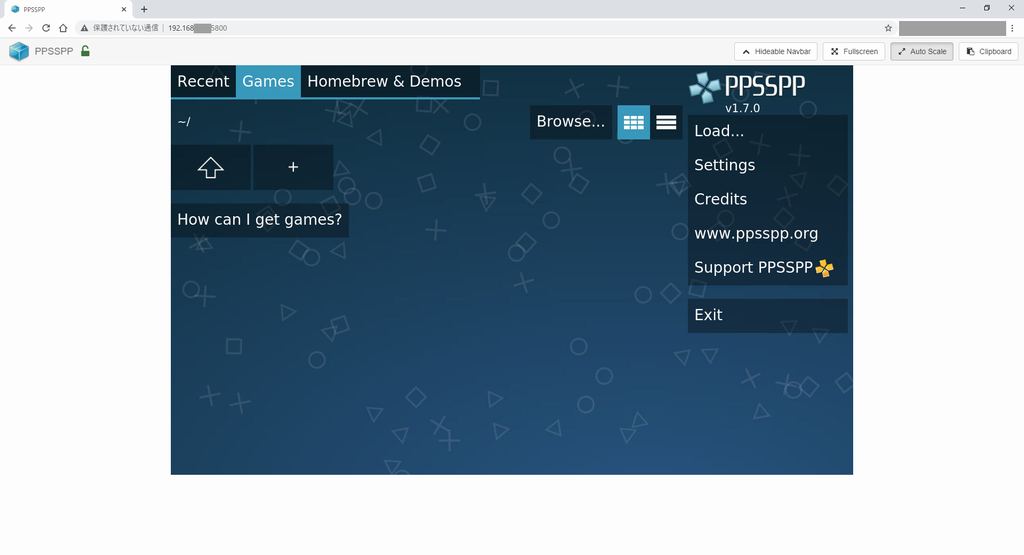Image resolution: width=1024 pixels, height=555 pixels.
Task: Open the Recent tab
Action: tap(203, 82)
